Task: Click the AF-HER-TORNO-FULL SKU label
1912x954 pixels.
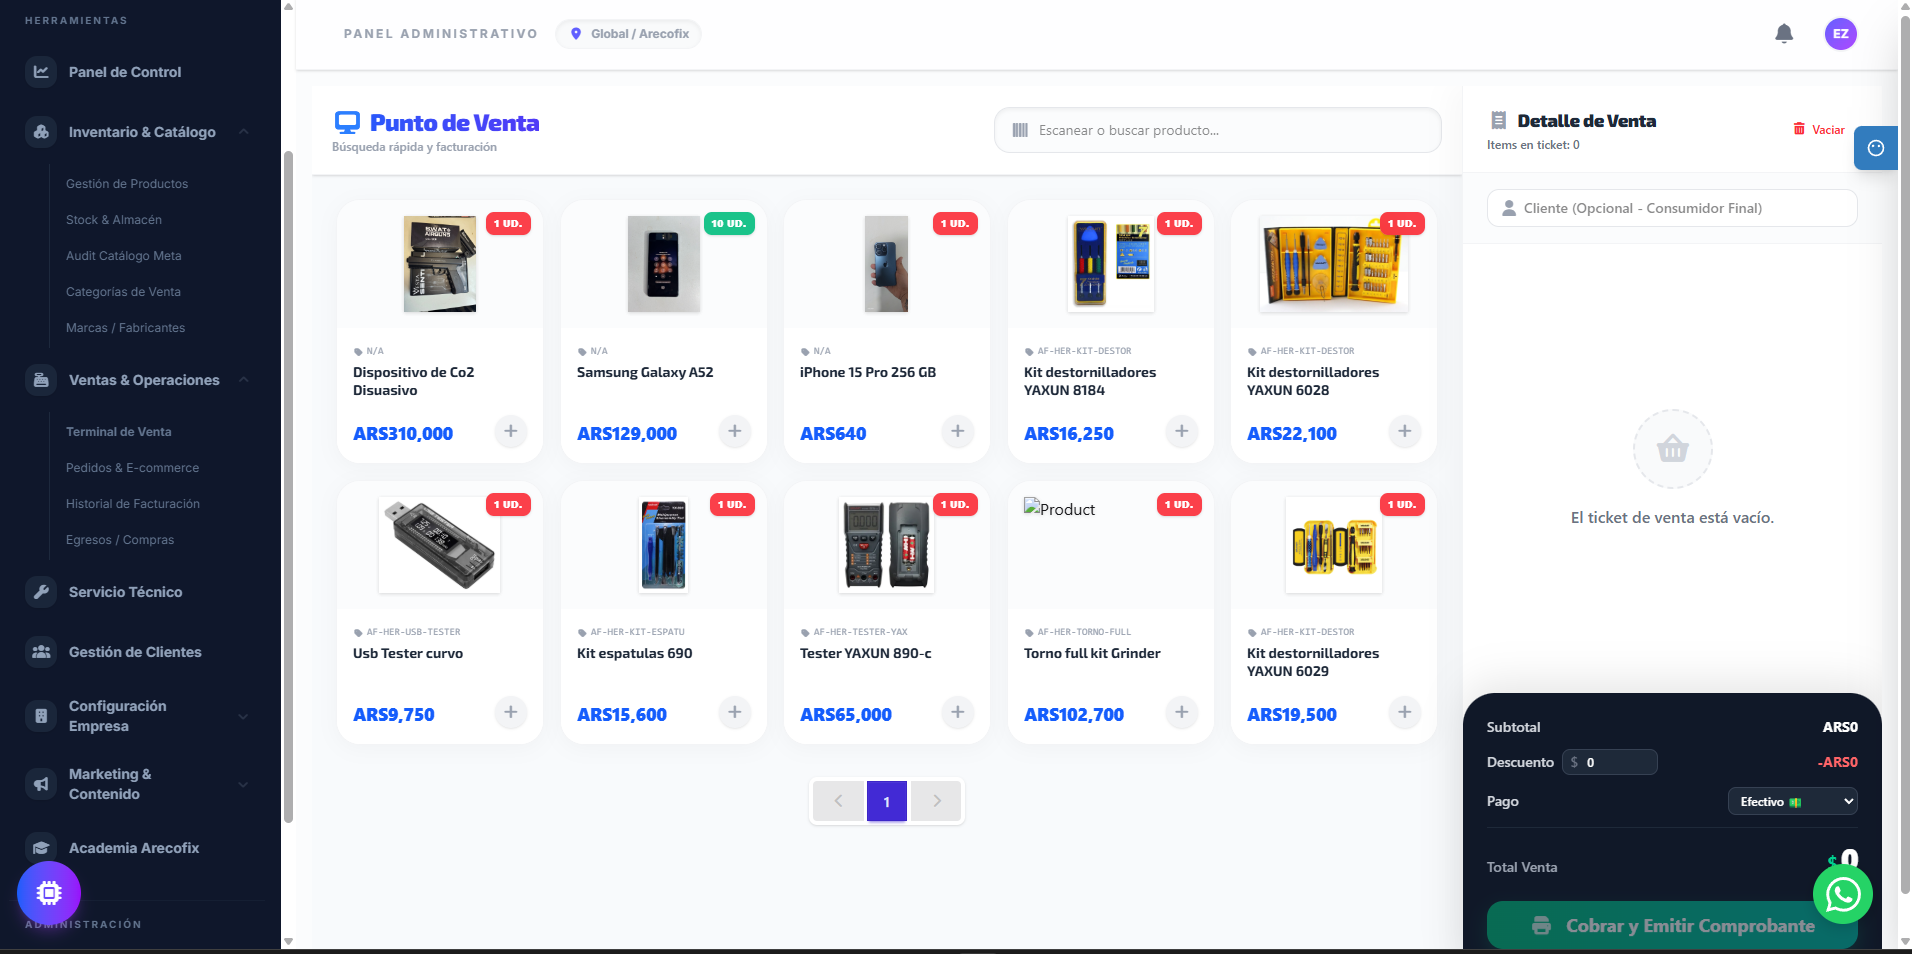Action: coord(1084,632)
